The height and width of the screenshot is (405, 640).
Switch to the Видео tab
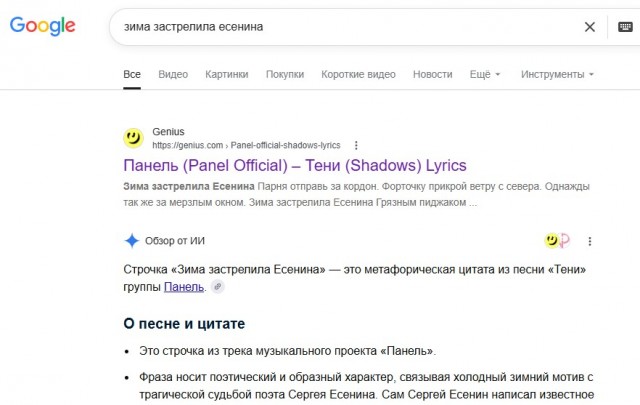[x=173, y=74]
